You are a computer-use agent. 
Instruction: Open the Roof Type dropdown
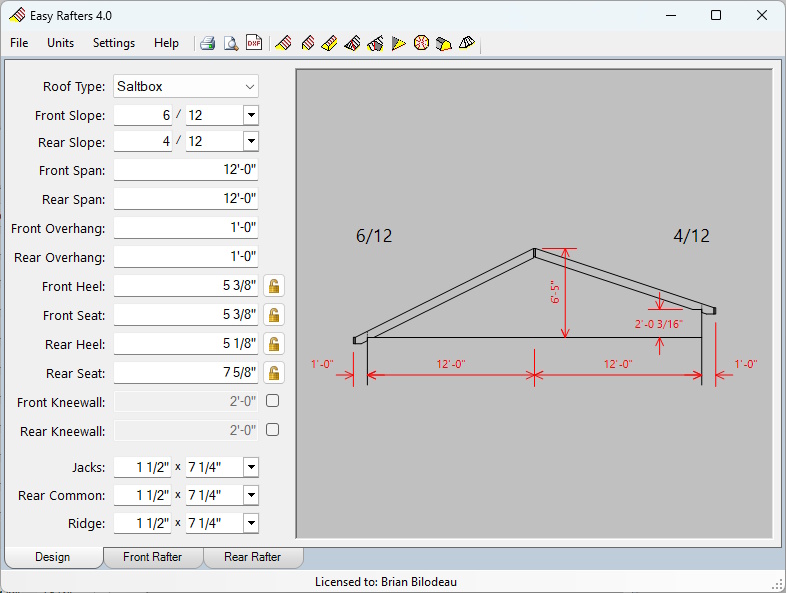point(186,87)
